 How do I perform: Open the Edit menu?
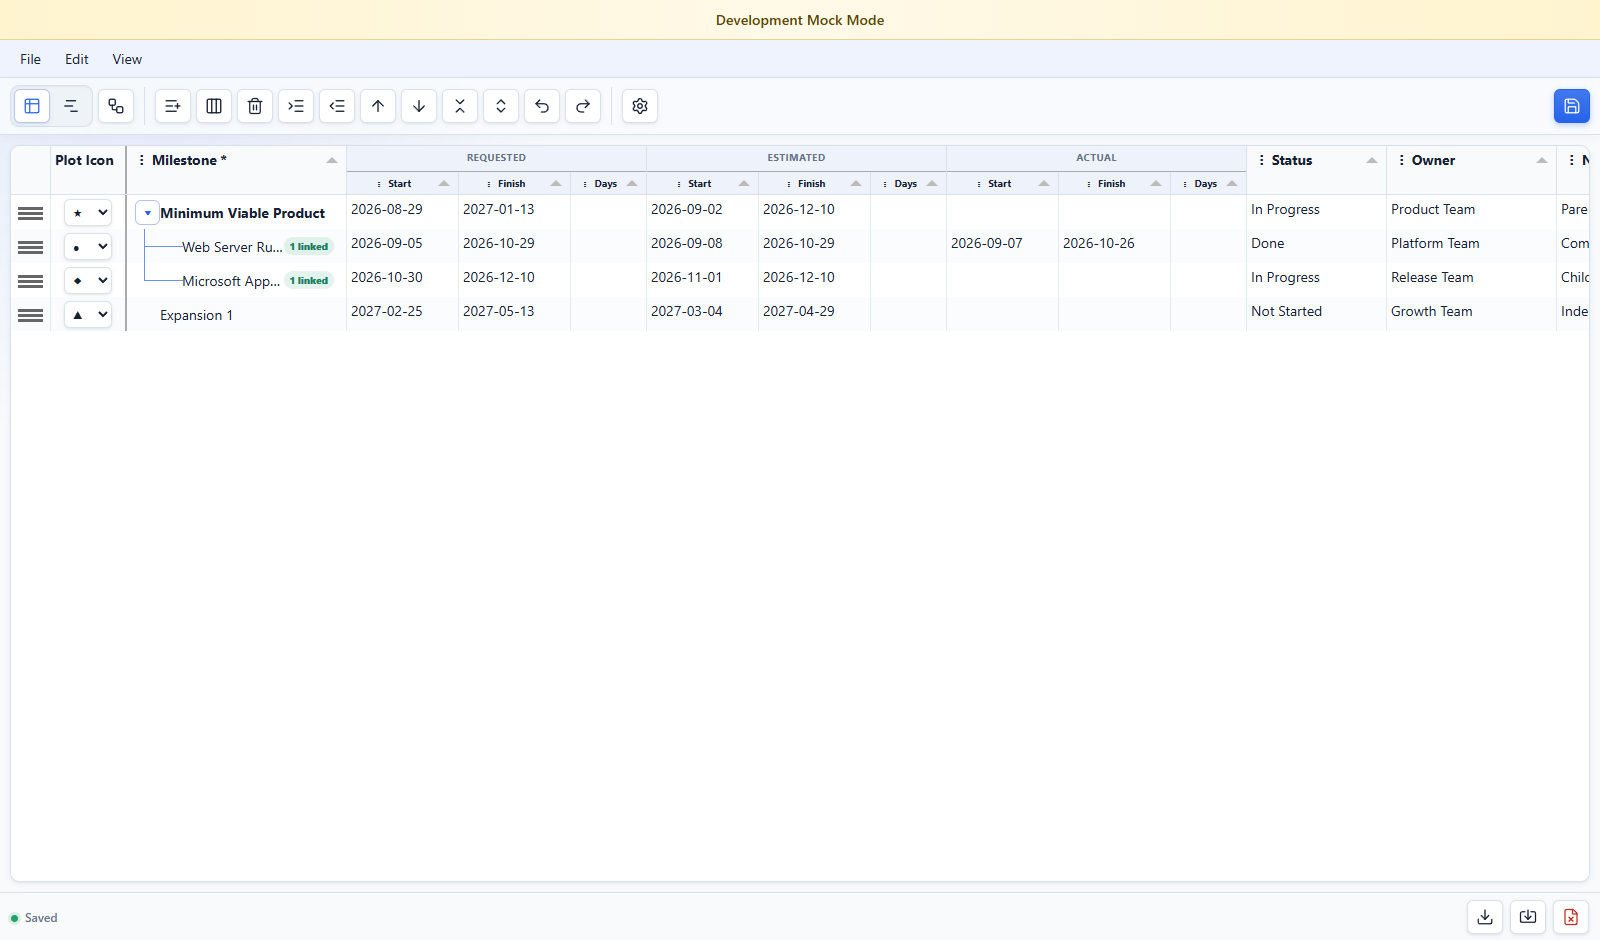tap(77, 59)
